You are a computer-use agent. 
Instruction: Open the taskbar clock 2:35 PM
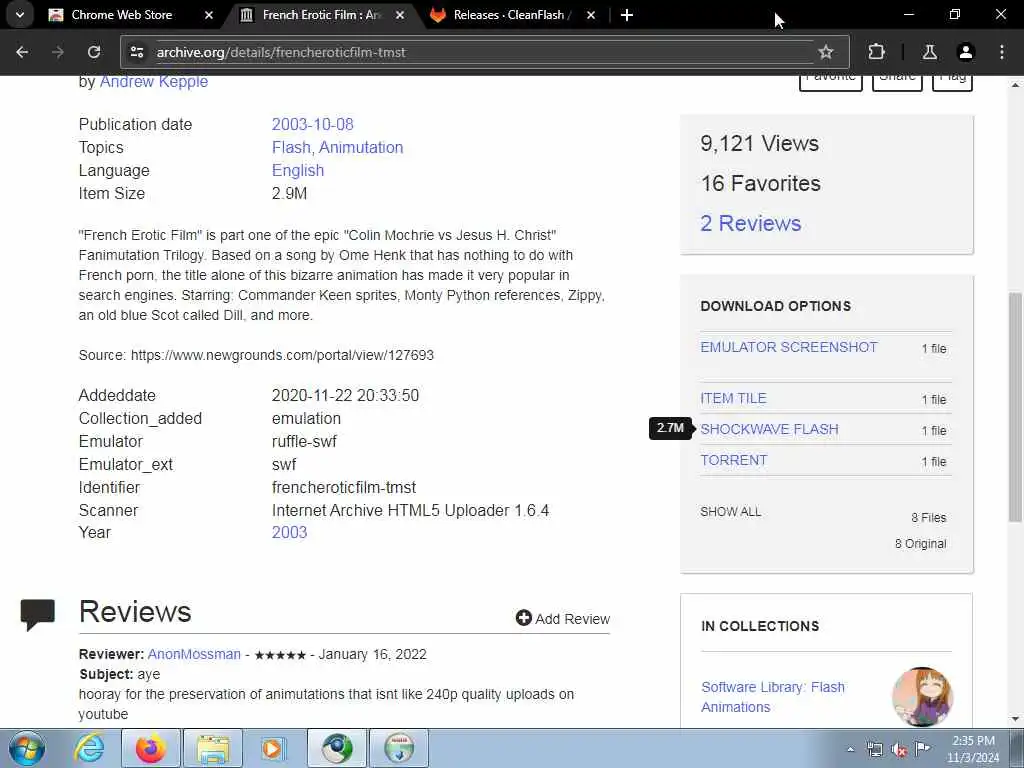pos(973,749)
